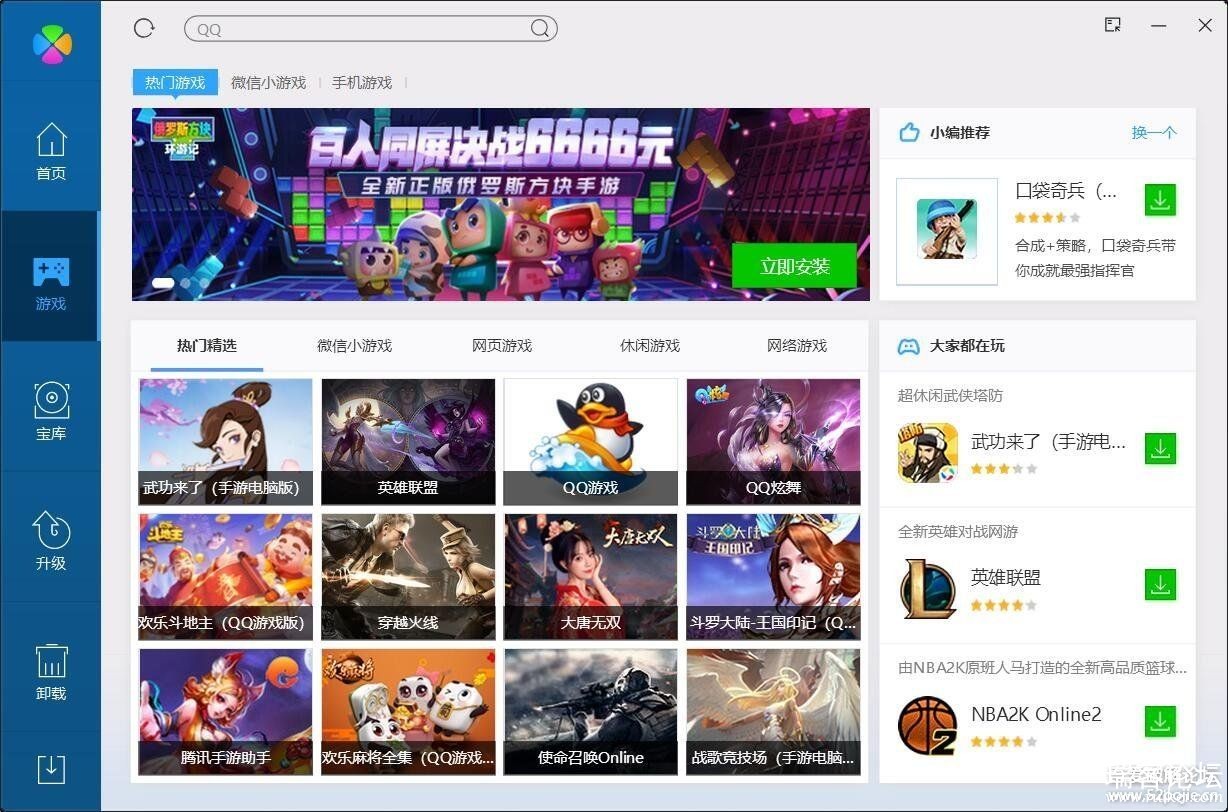
Task: Click the active banner carousel indicator
Action: point(163,283)
